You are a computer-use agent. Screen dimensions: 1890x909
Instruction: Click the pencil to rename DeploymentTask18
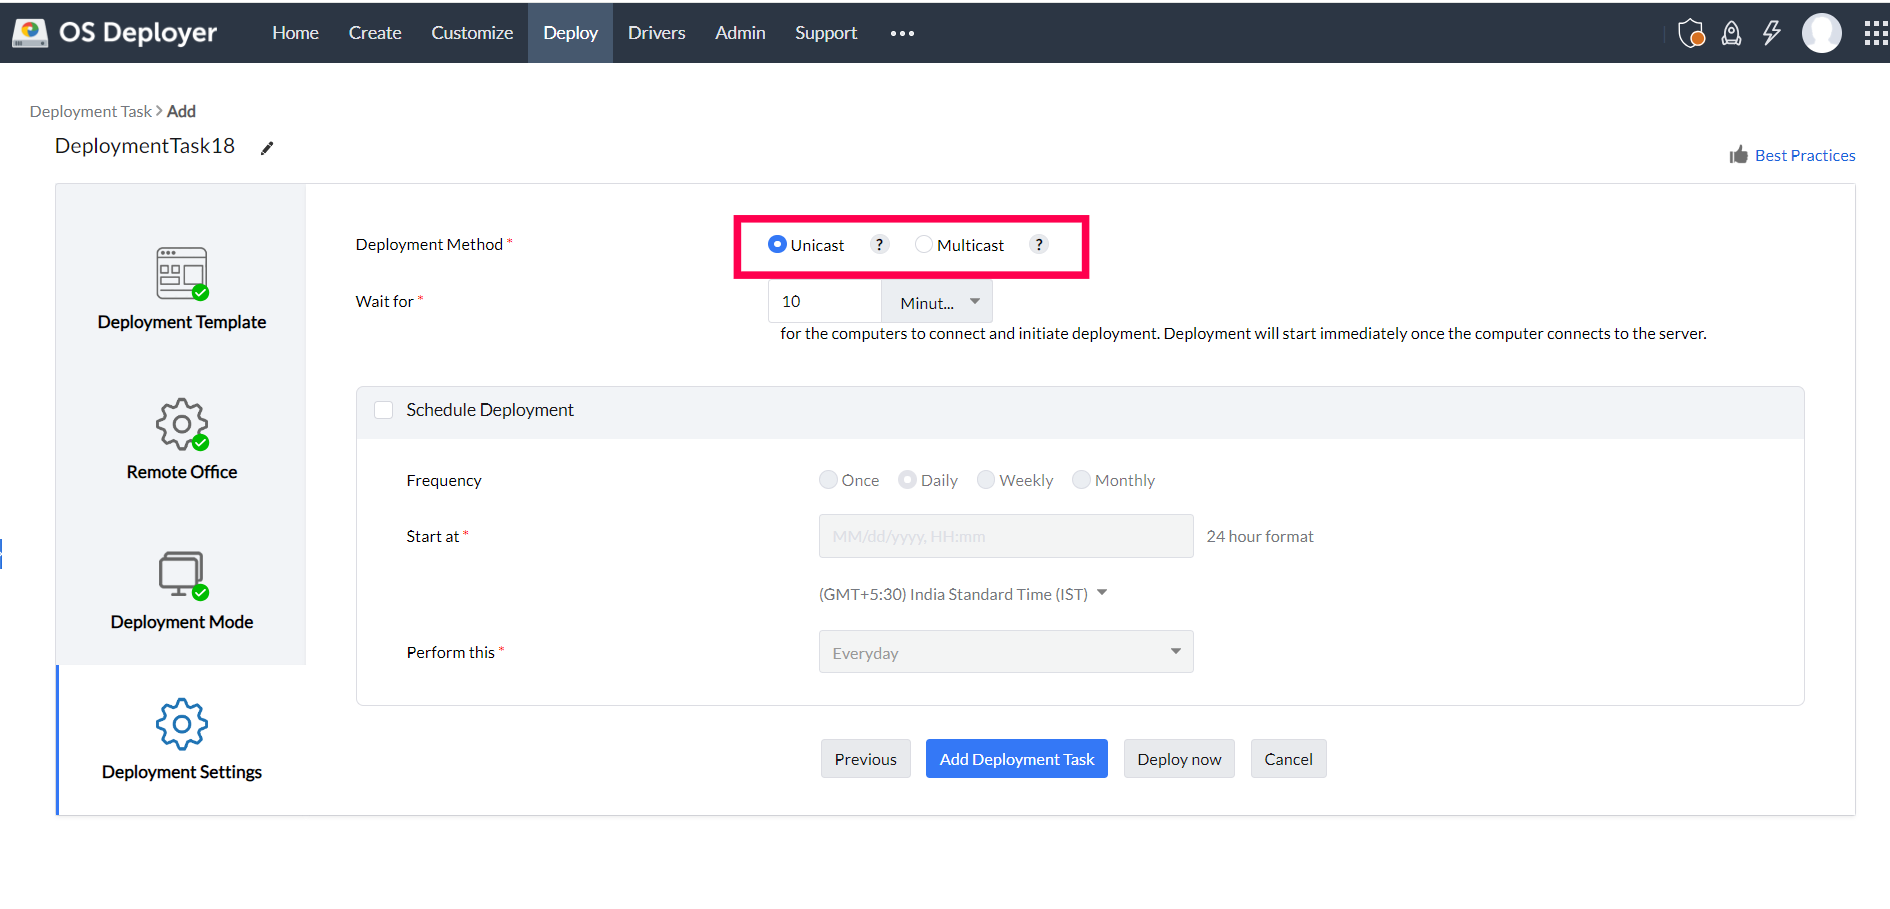click(267, 147)
